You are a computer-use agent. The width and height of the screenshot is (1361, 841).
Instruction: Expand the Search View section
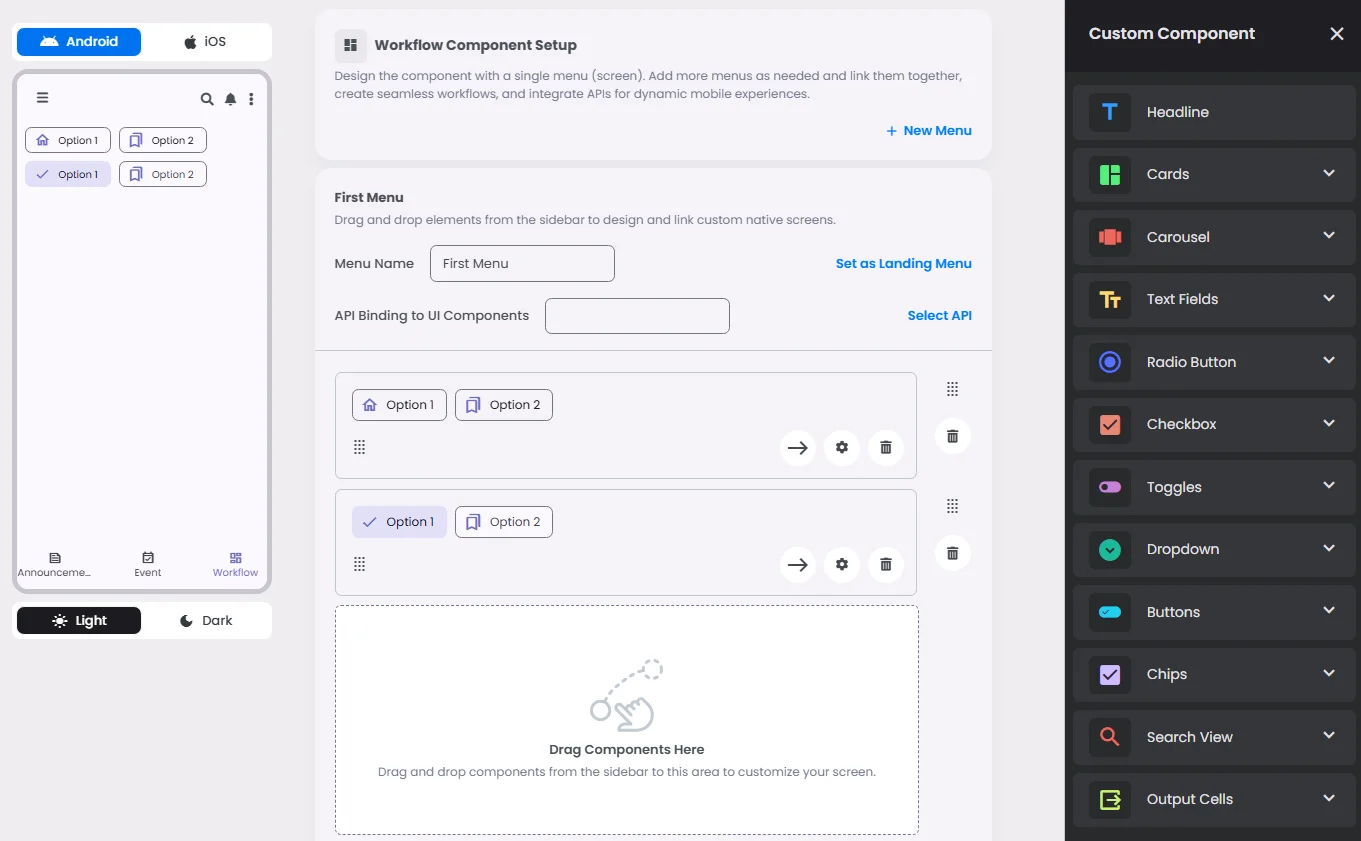point(1328,736)
